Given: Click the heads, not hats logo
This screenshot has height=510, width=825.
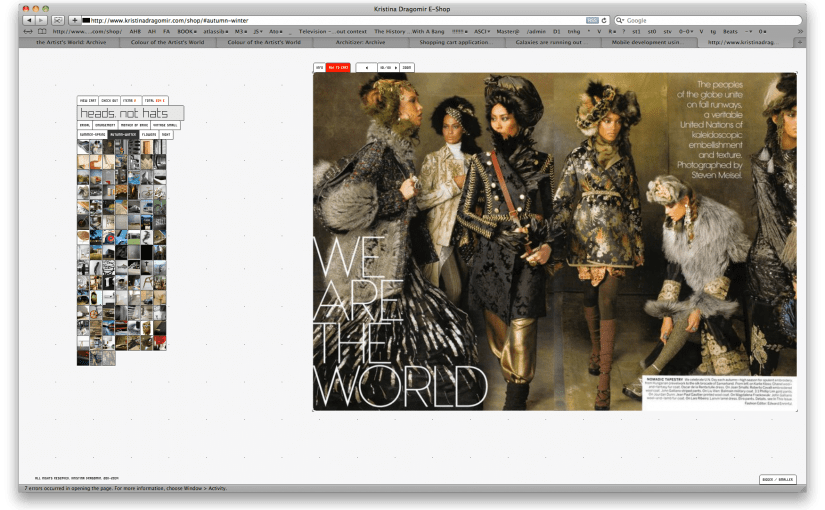Looking at the screenshot, I should 130,113.
